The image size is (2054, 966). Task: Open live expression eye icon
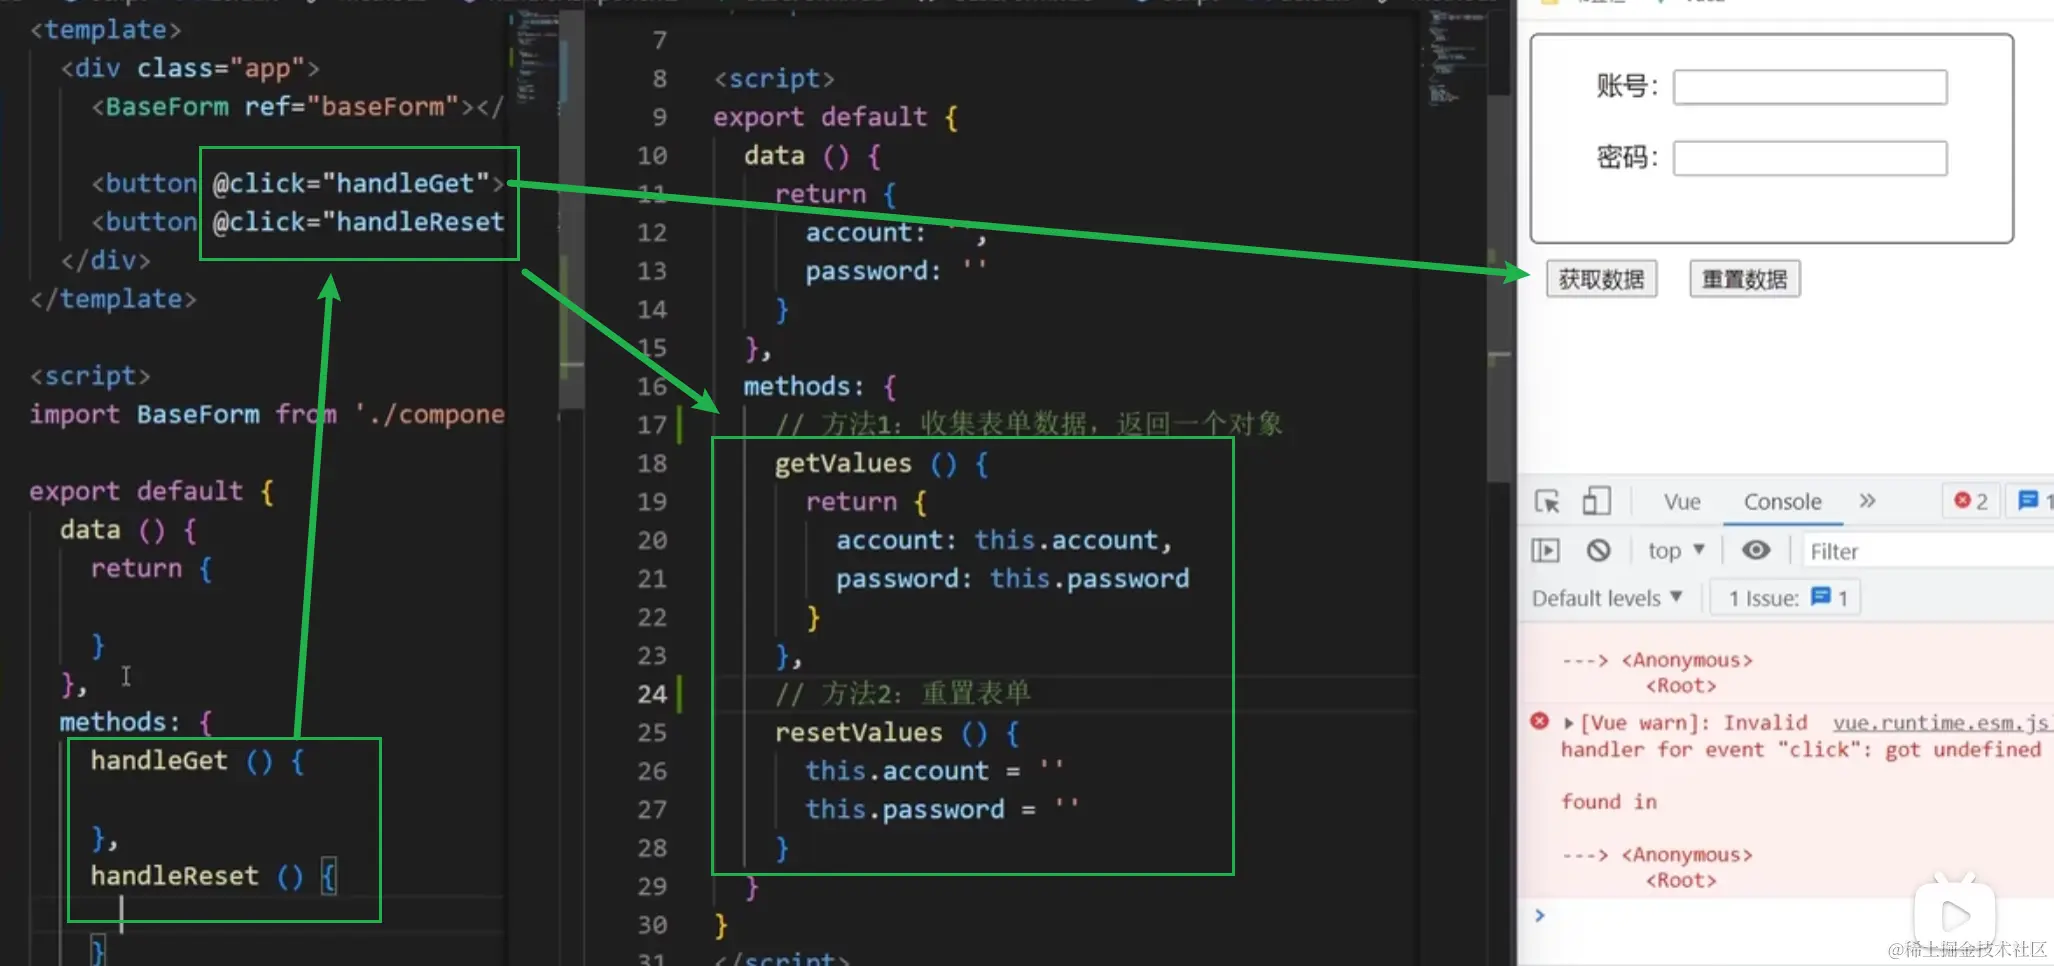pos(1756,550)
